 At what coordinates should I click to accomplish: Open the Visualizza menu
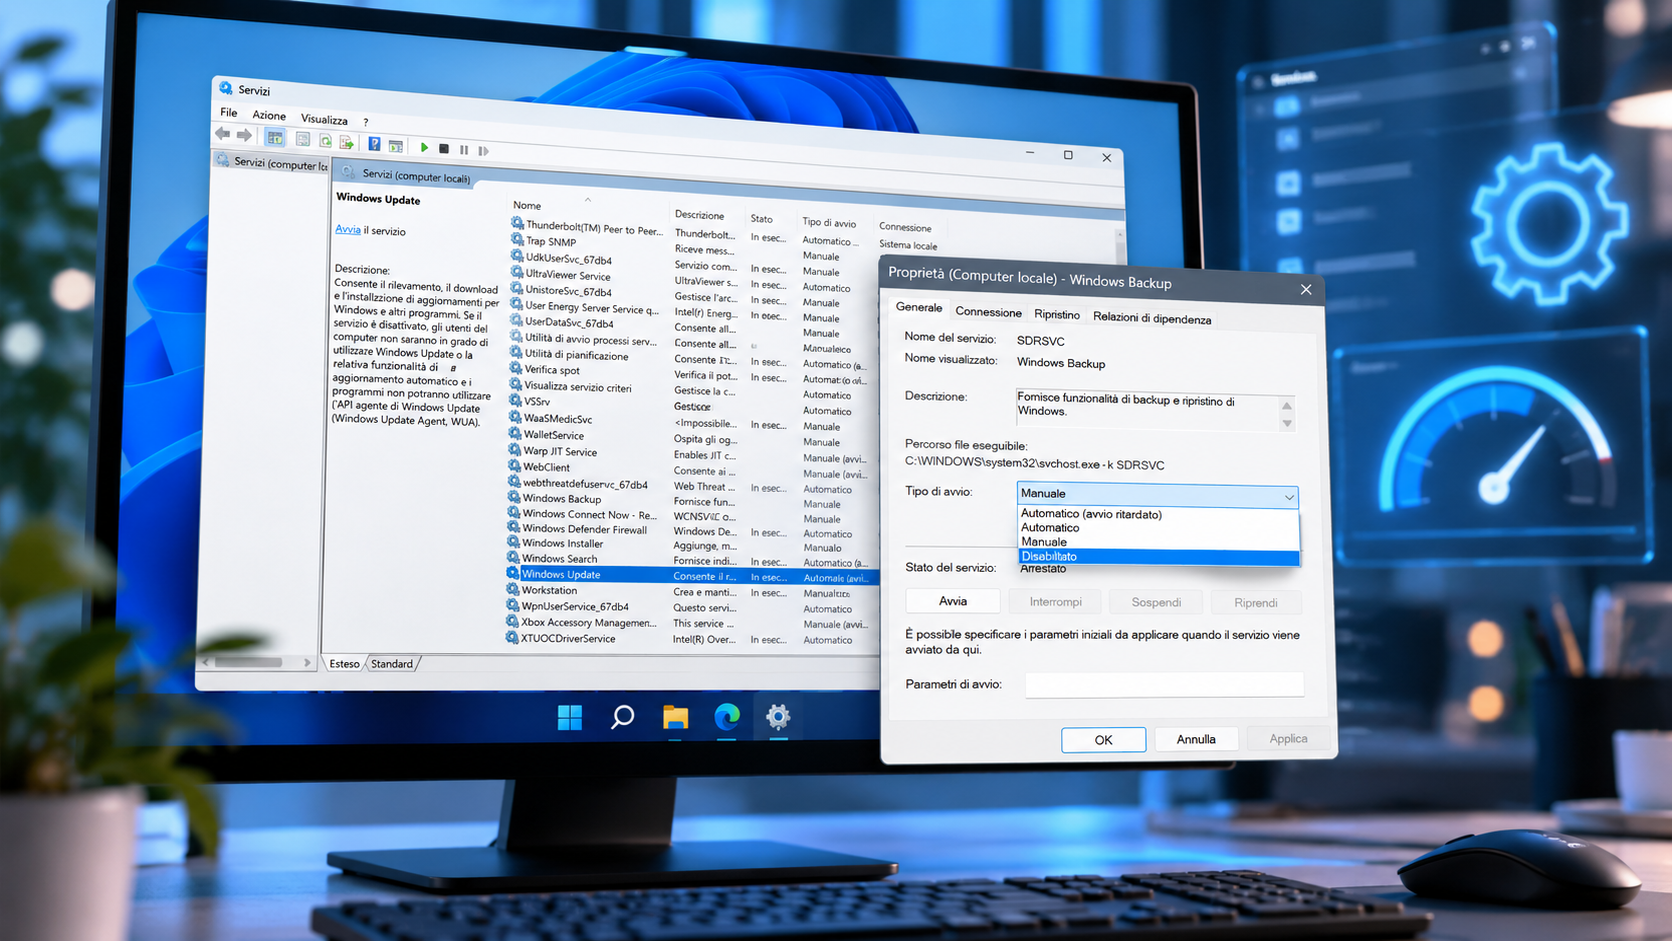coord(324,119)
